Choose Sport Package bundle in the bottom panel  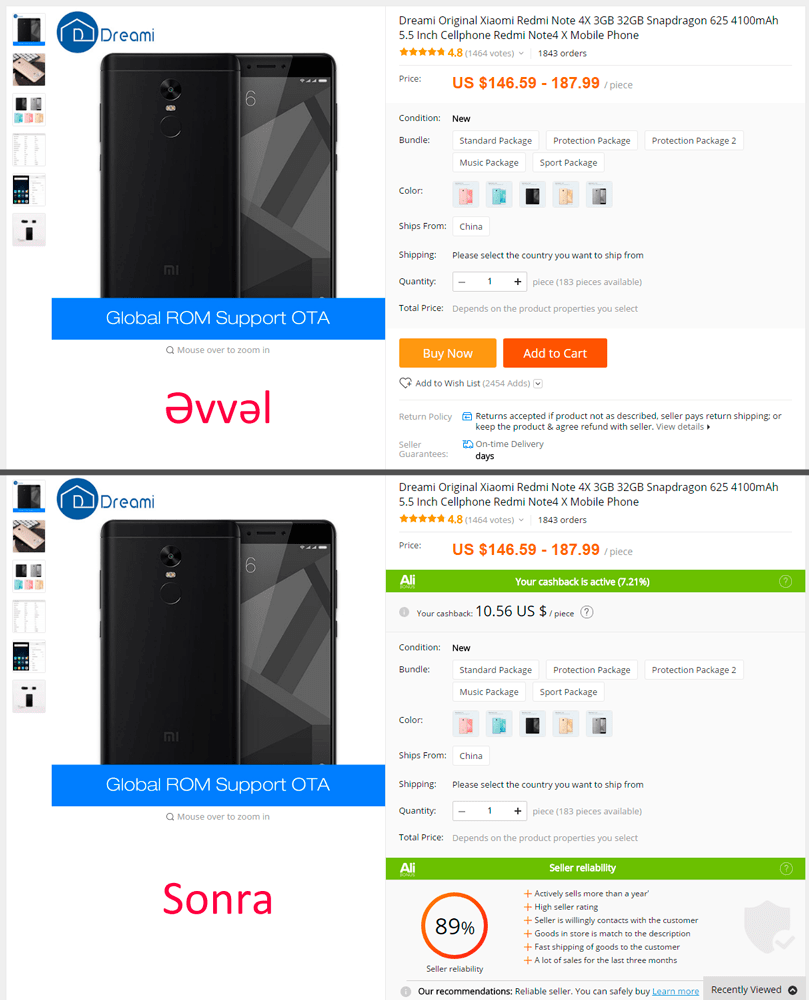(x=568, y=692)
